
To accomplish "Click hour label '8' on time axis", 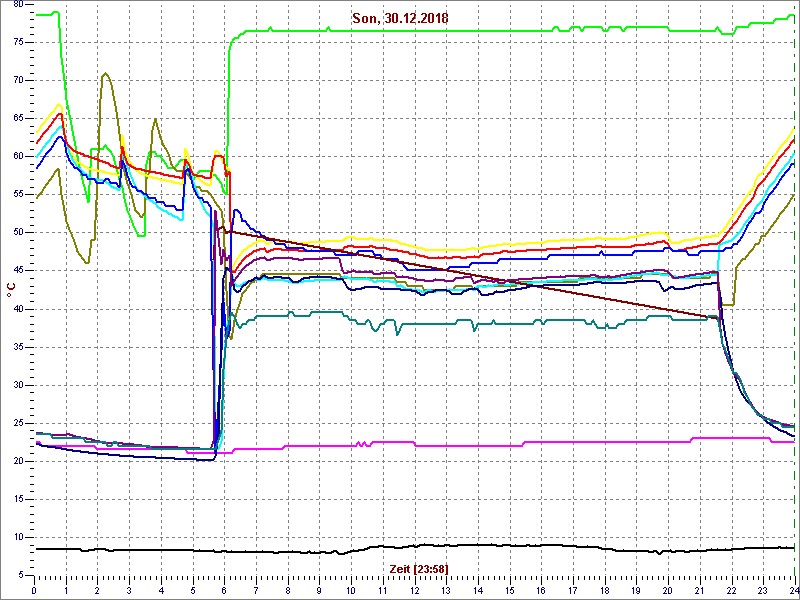I will [288, 590].
